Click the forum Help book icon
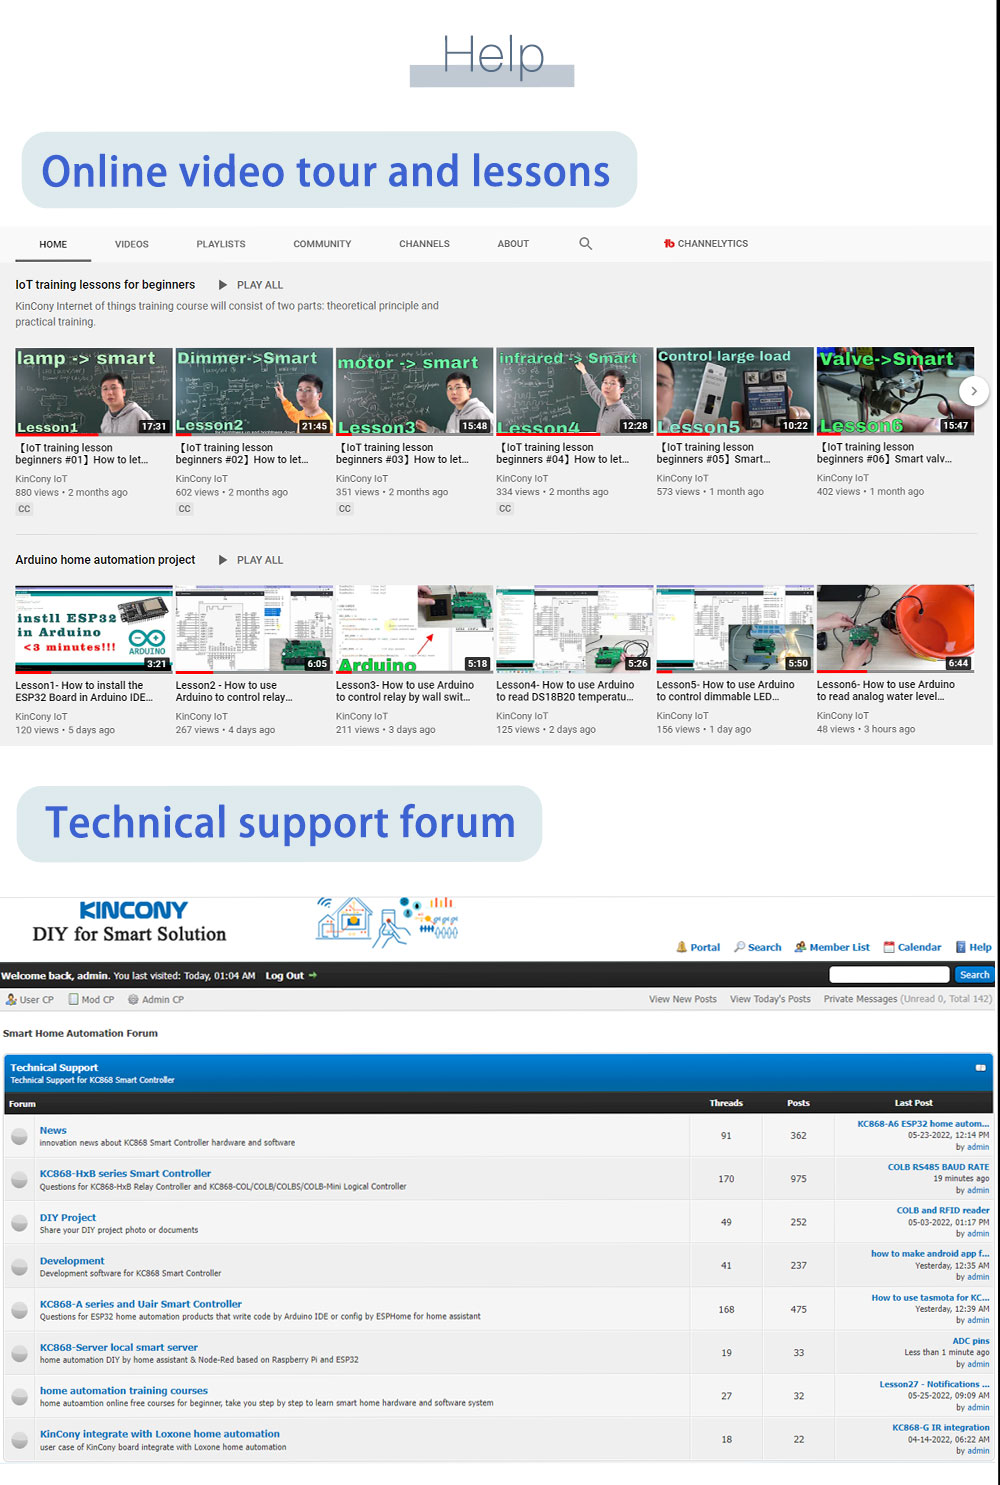Viewport: 1000px width, 1485px height. tap(961, 947)
